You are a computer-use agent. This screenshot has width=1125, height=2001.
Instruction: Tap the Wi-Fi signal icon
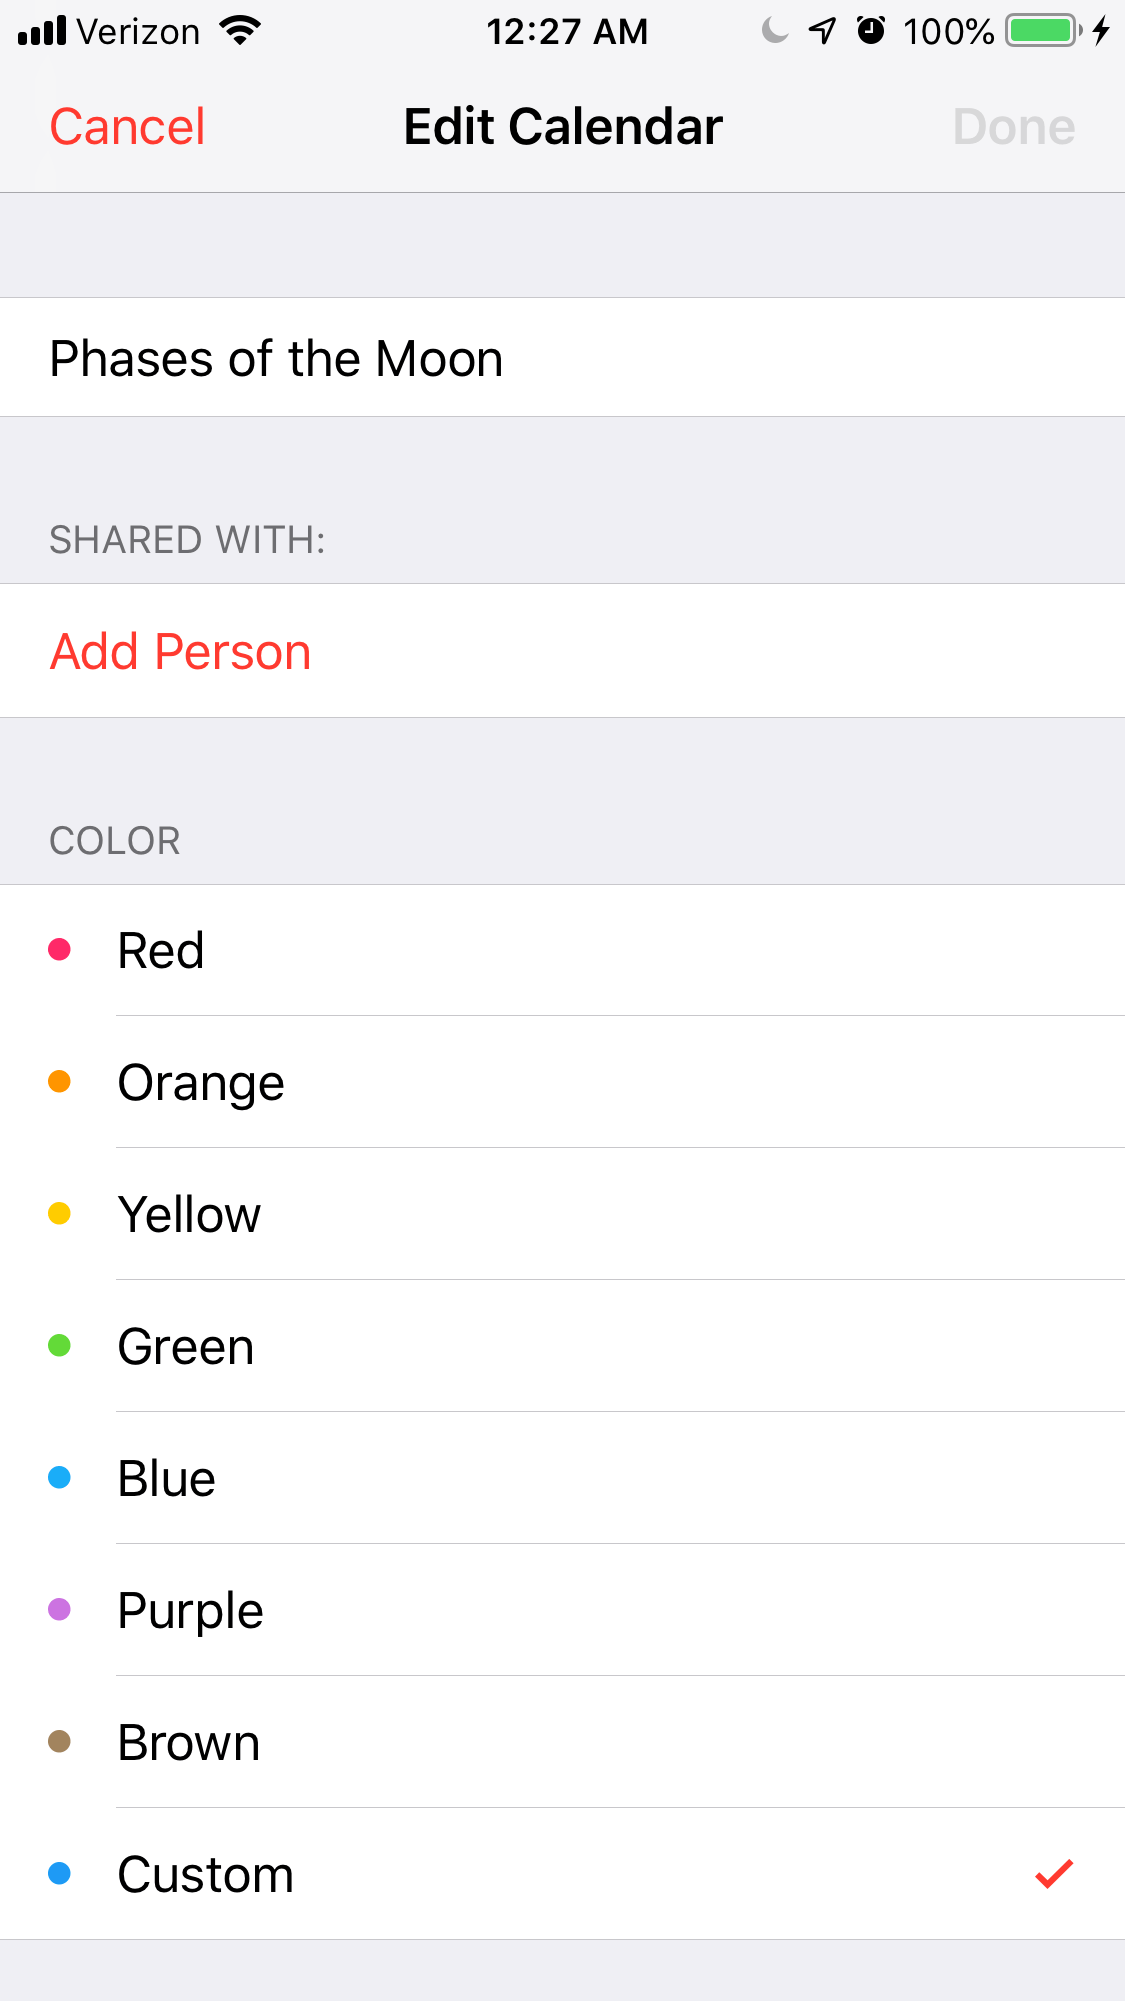(240, 31)
